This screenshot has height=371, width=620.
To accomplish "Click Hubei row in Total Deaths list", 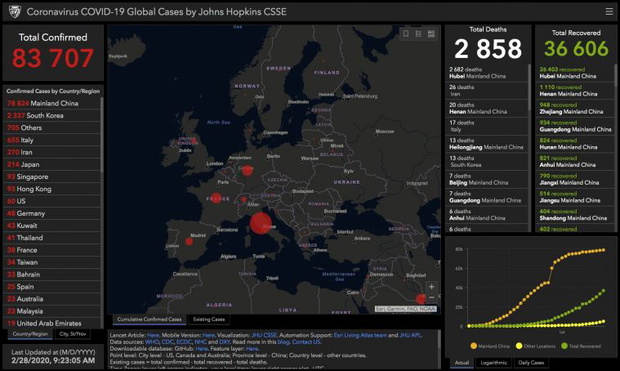I will [x=487, y=73].
